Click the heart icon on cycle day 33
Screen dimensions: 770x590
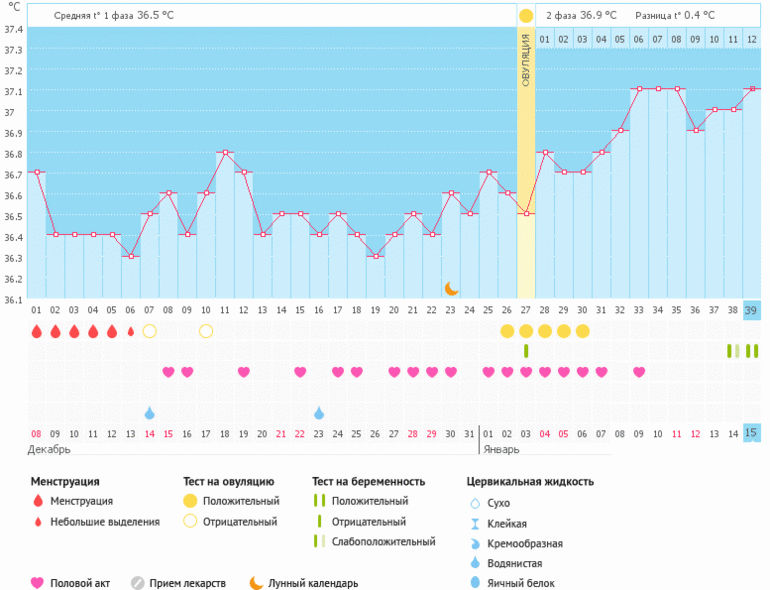click(x=639, y=372)
